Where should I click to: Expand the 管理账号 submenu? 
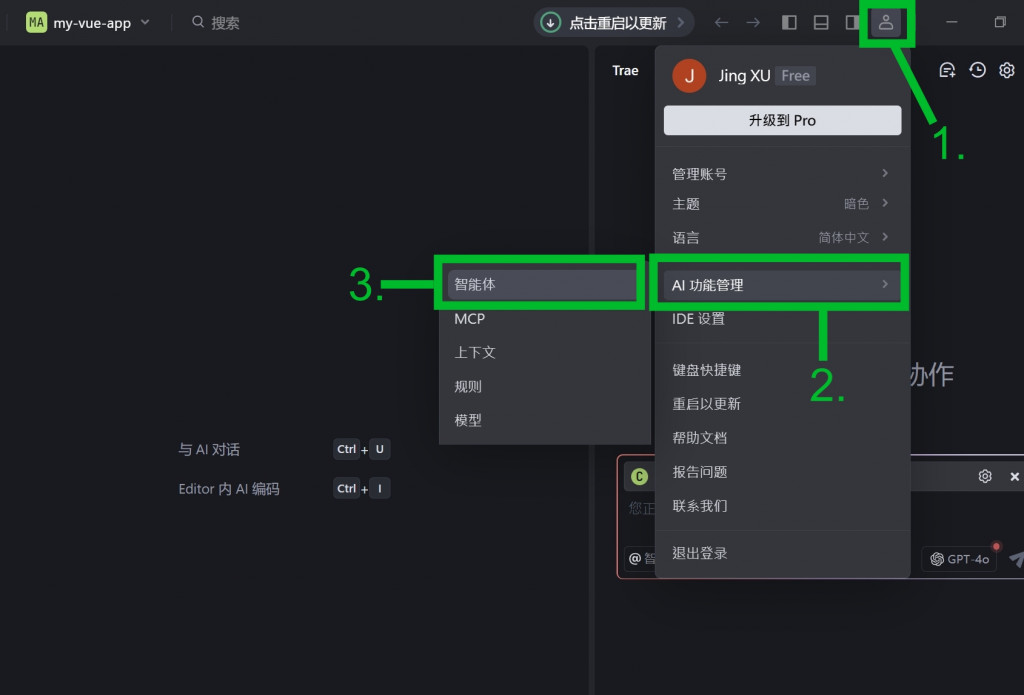click(782, 174)
